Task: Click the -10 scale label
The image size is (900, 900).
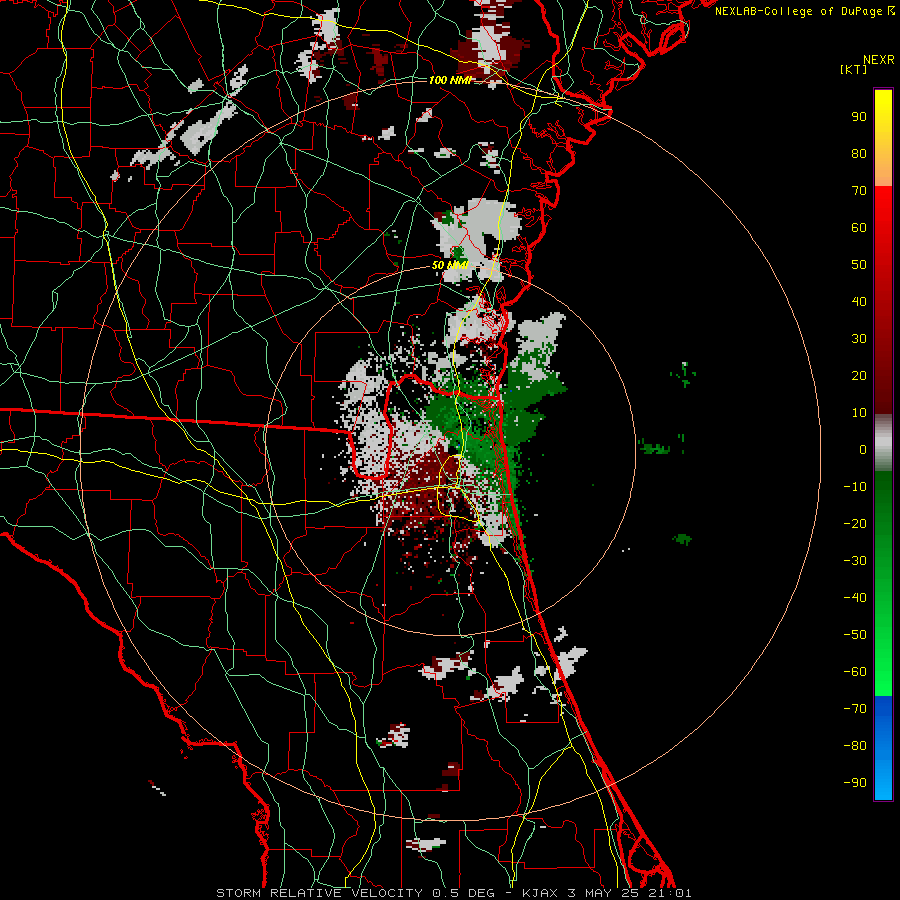Action: point(855,487)
